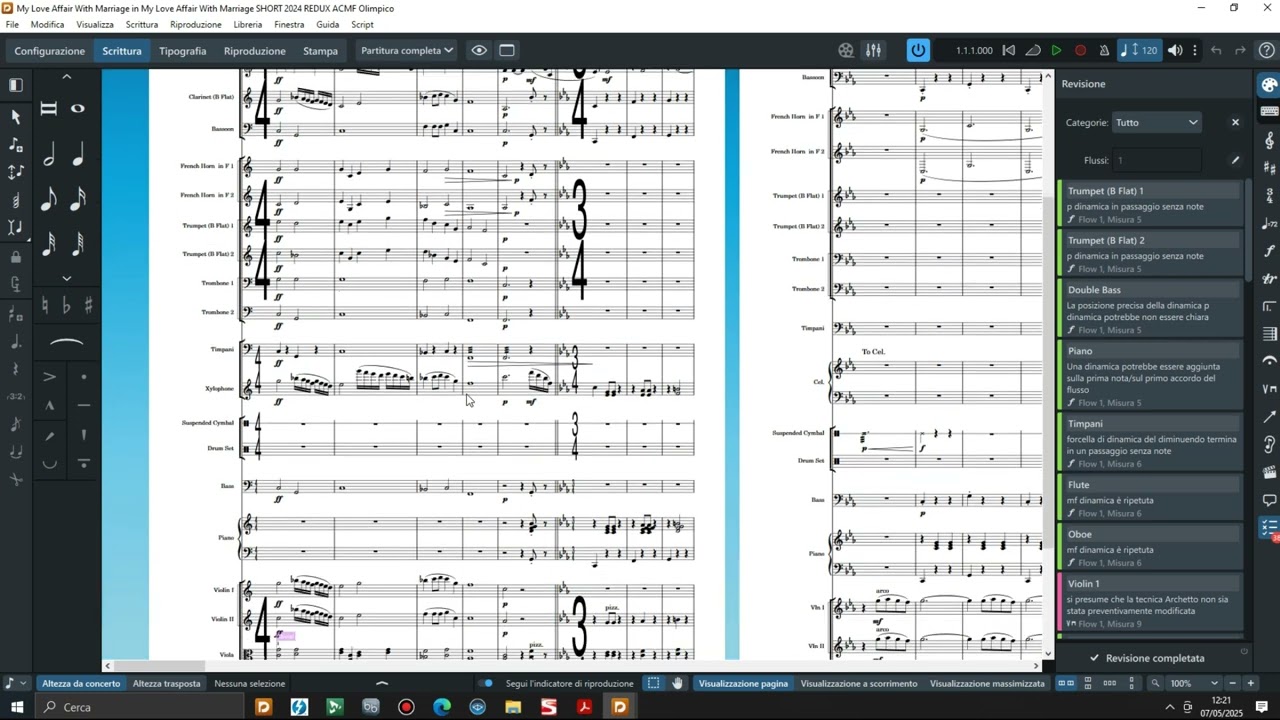The width and height of the screenshot is (1280, 720).
Task: Open the 'Partitura completa' layout dropdown
Action: [407, 50]
